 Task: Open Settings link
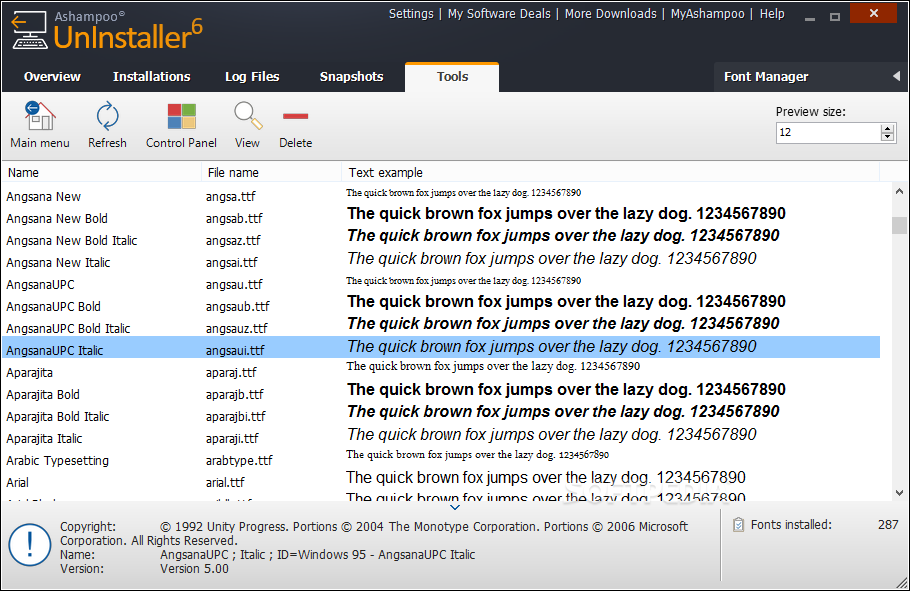[x=411, y=14]
